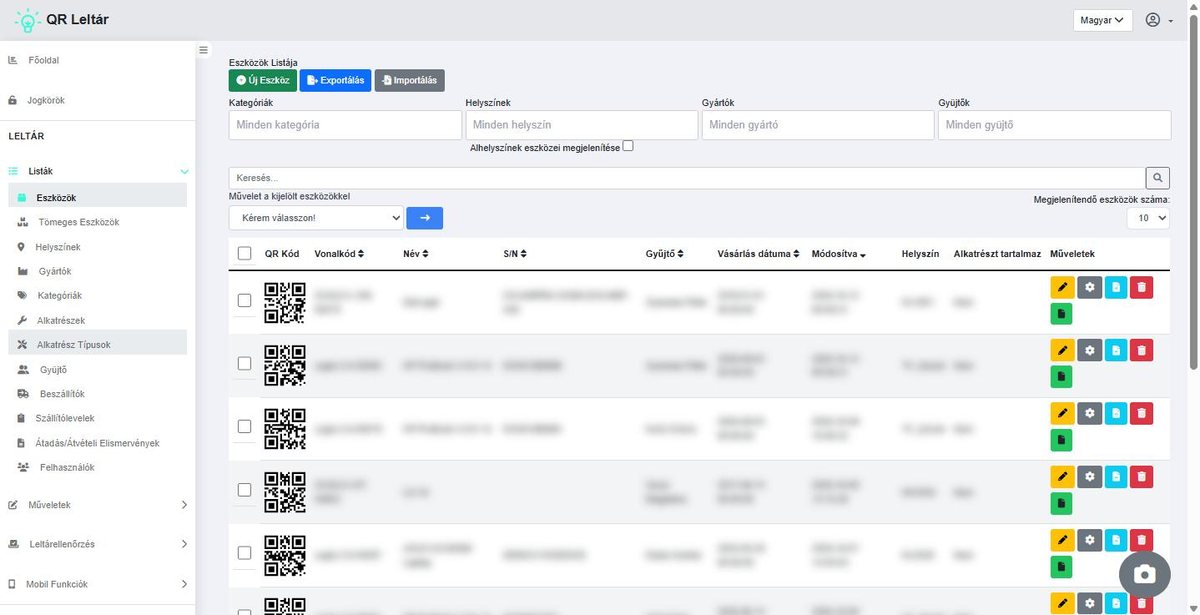Screen dimensions: 1200x615
Task: Click the QR Leltár lightbulb logo
Action: [27, 20]
